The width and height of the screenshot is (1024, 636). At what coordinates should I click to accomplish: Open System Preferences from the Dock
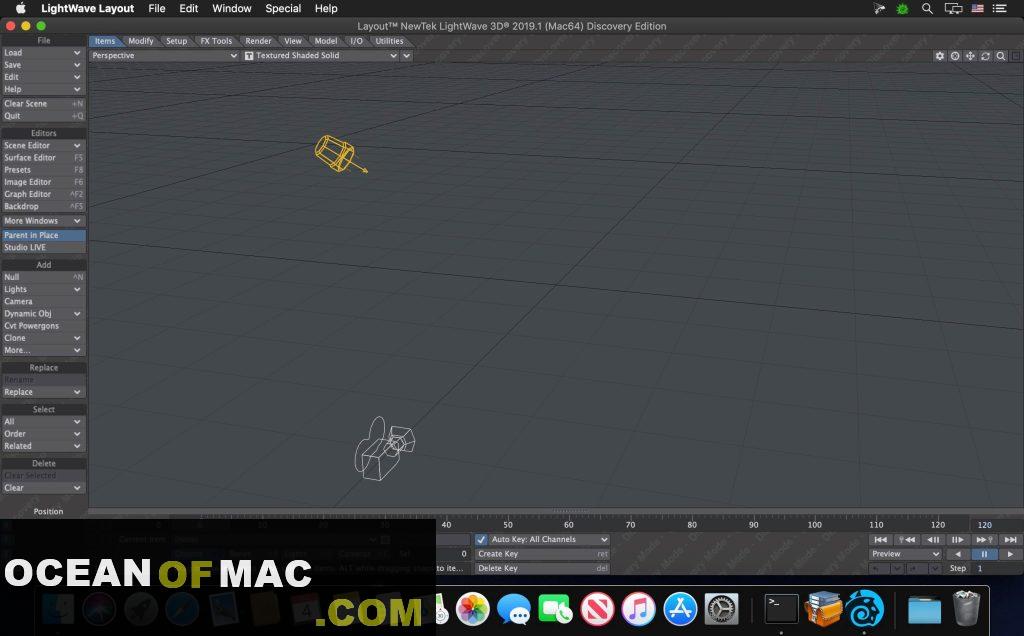click(x=722, y=609)
